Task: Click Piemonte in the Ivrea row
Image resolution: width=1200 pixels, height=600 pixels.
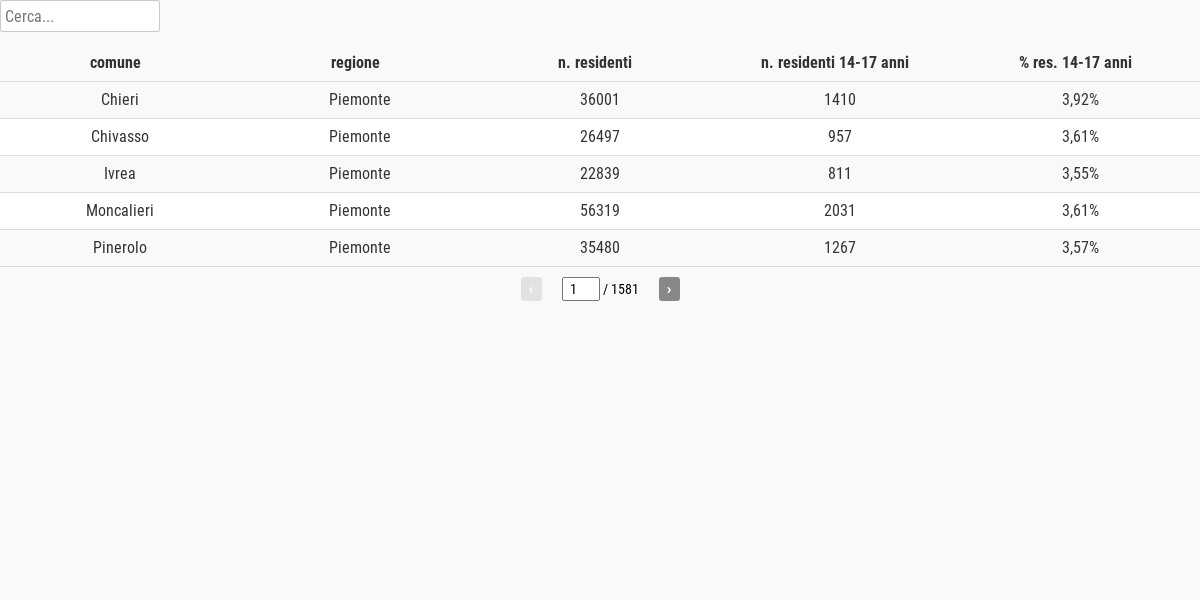Action: point(360,174)
